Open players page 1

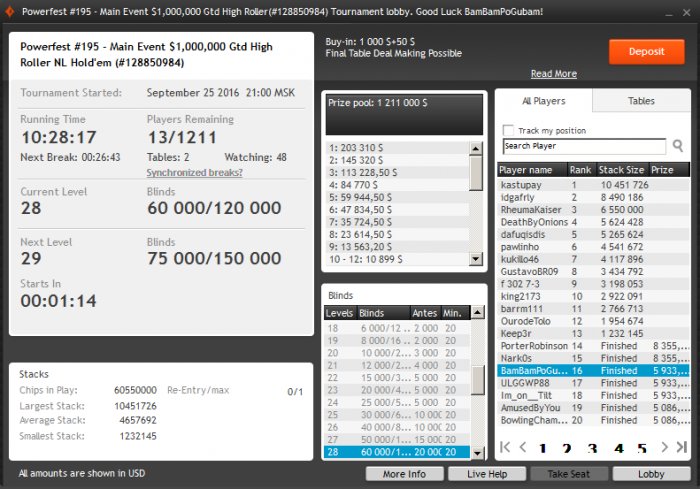point(543,448)
